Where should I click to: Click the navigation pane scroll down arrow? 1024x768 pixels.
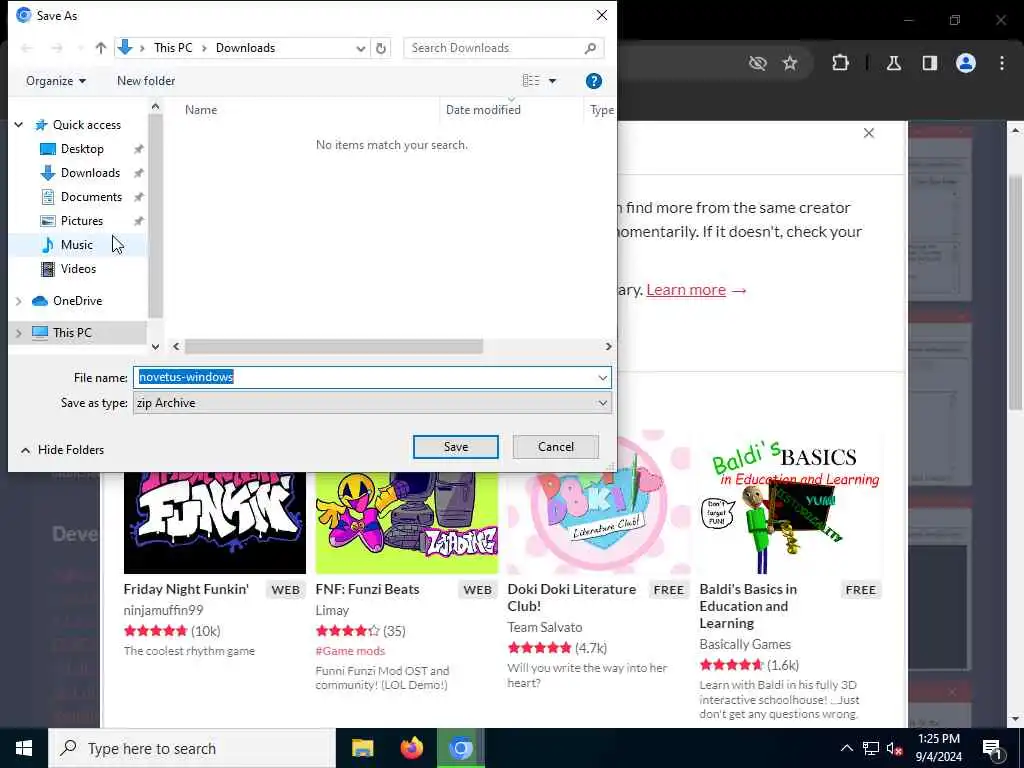155,347
